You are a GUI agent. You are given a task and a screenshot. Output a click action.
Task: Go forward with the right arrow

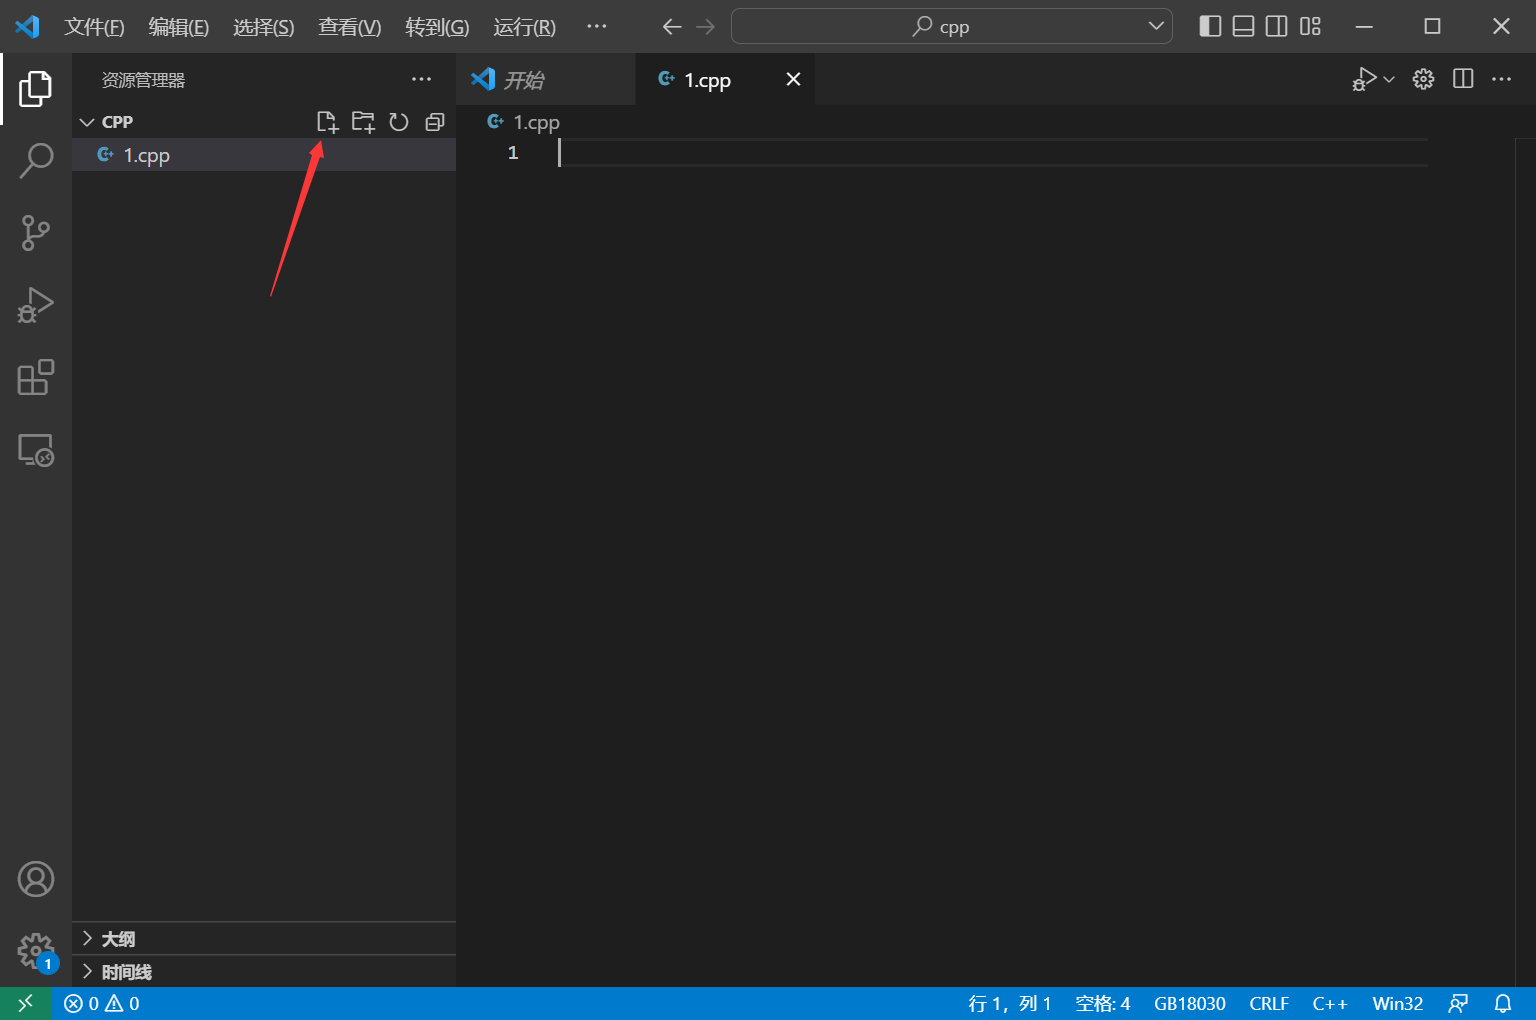705,26
